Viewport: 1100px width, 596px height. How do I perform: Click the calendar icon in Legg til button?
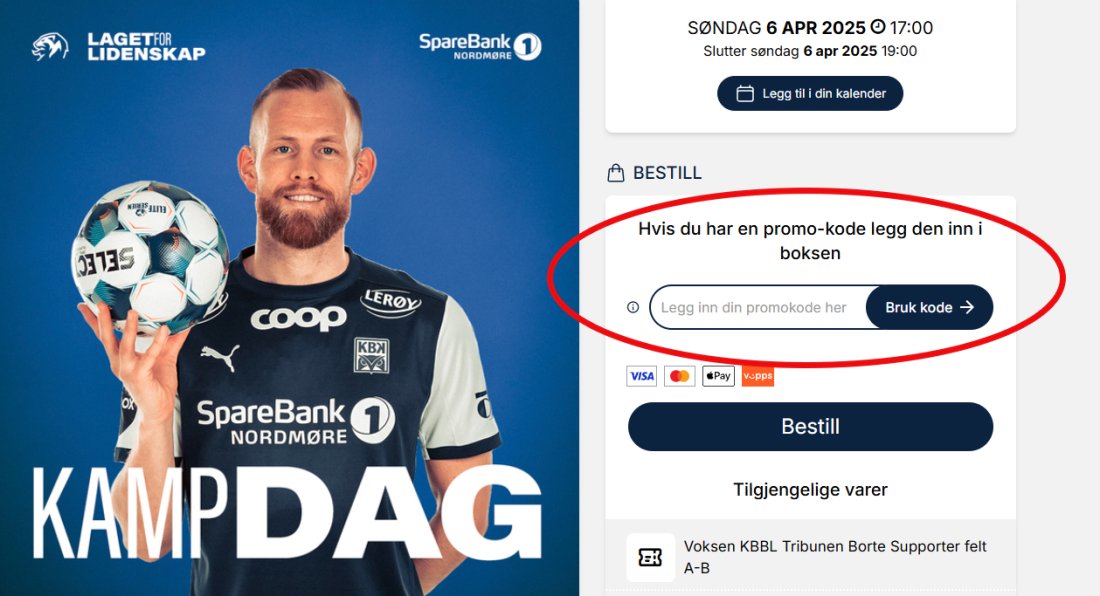[x=745, y=93]
